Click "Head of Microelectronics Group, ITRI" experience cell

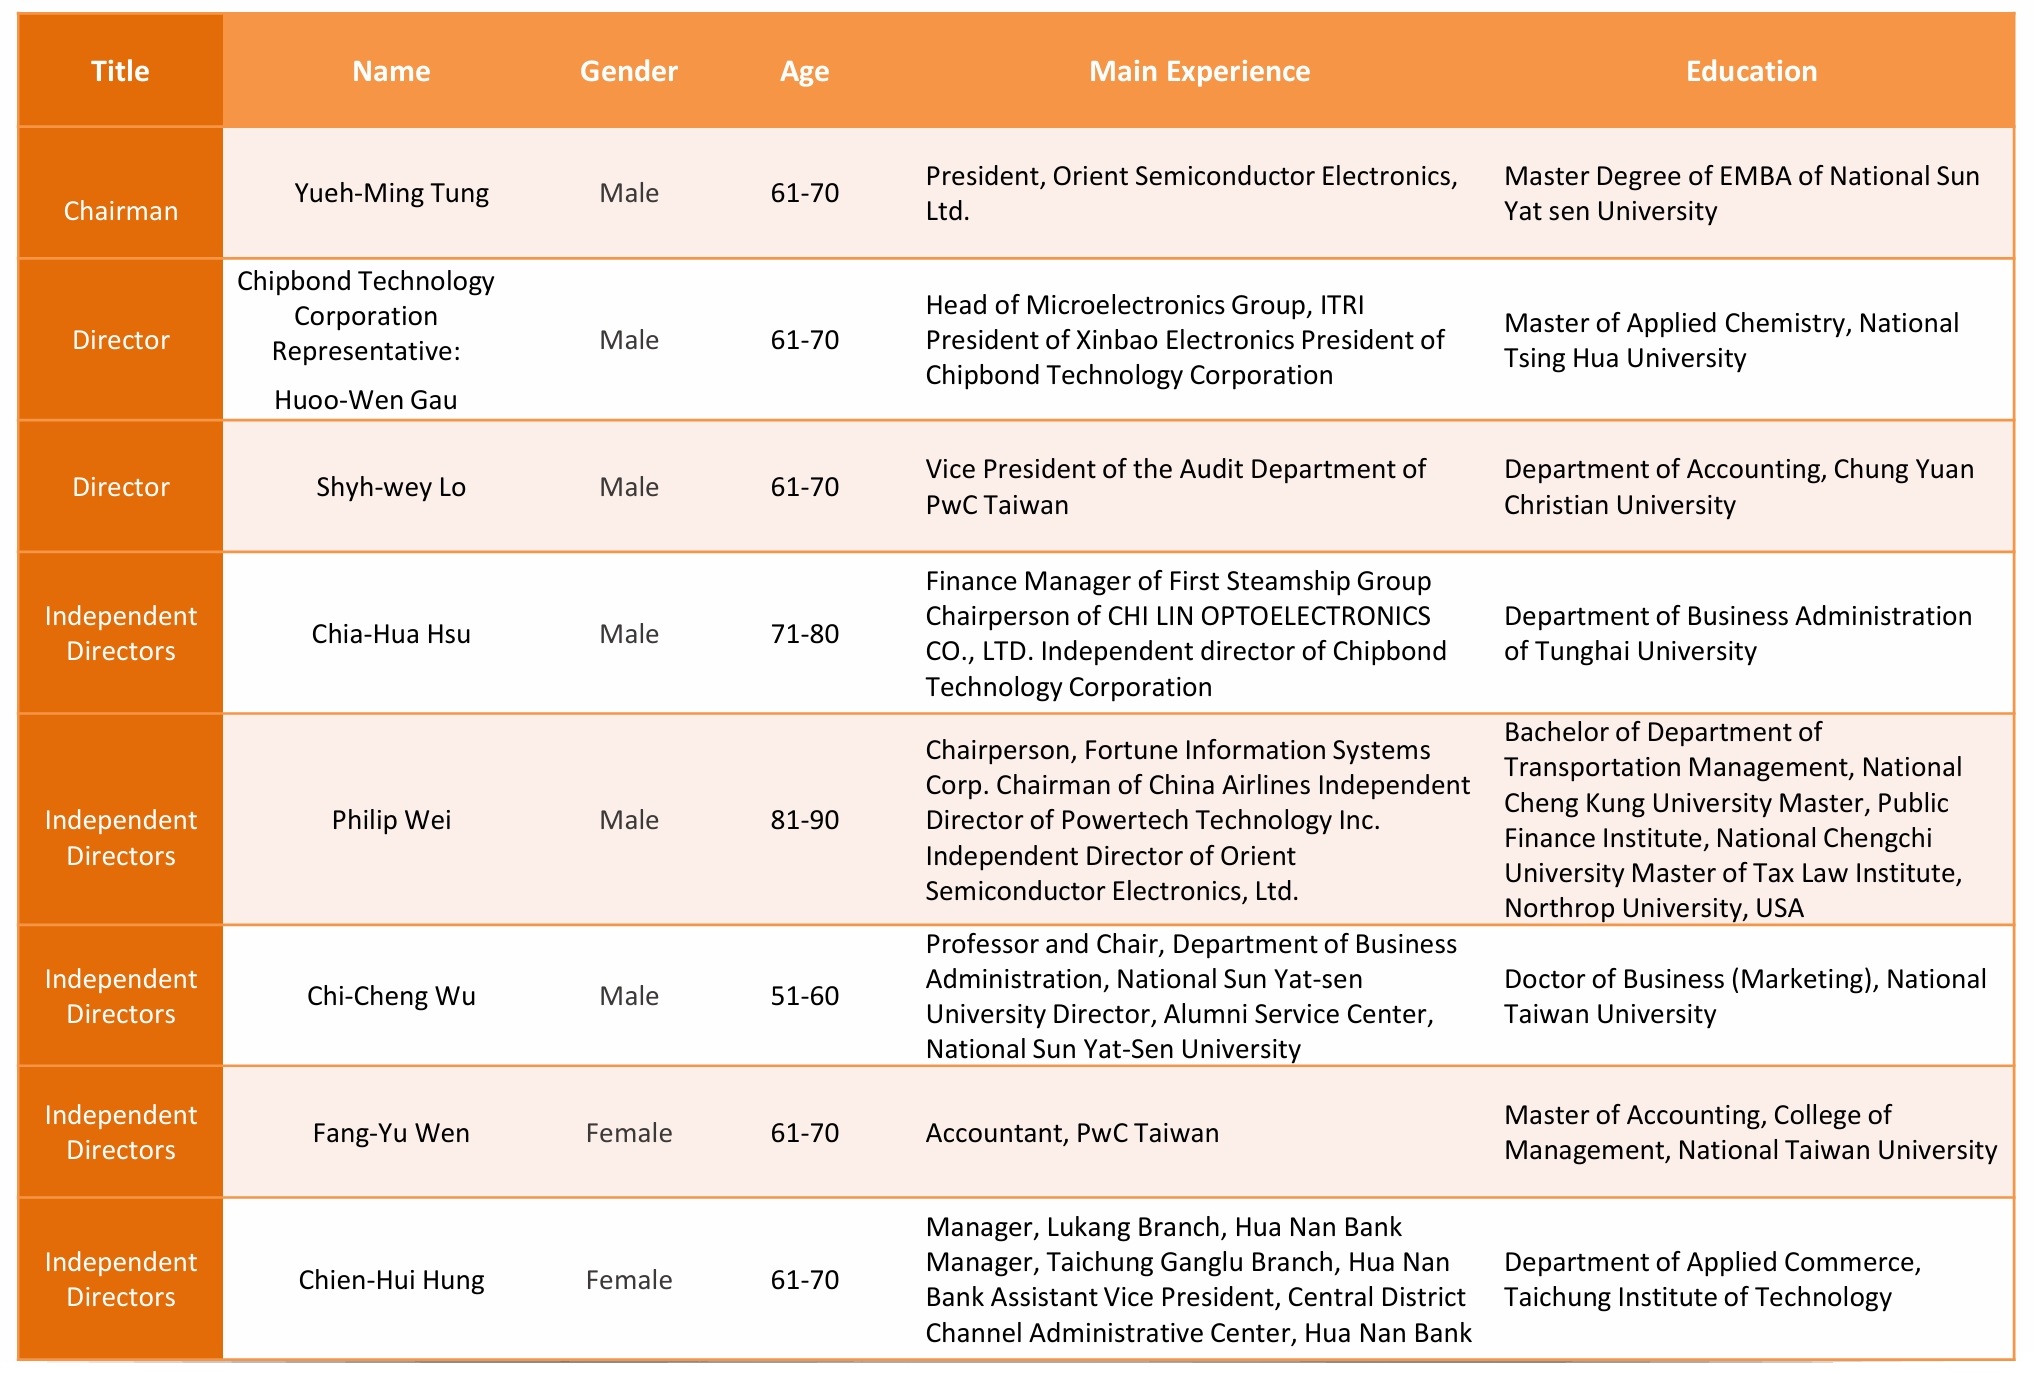1185,340
